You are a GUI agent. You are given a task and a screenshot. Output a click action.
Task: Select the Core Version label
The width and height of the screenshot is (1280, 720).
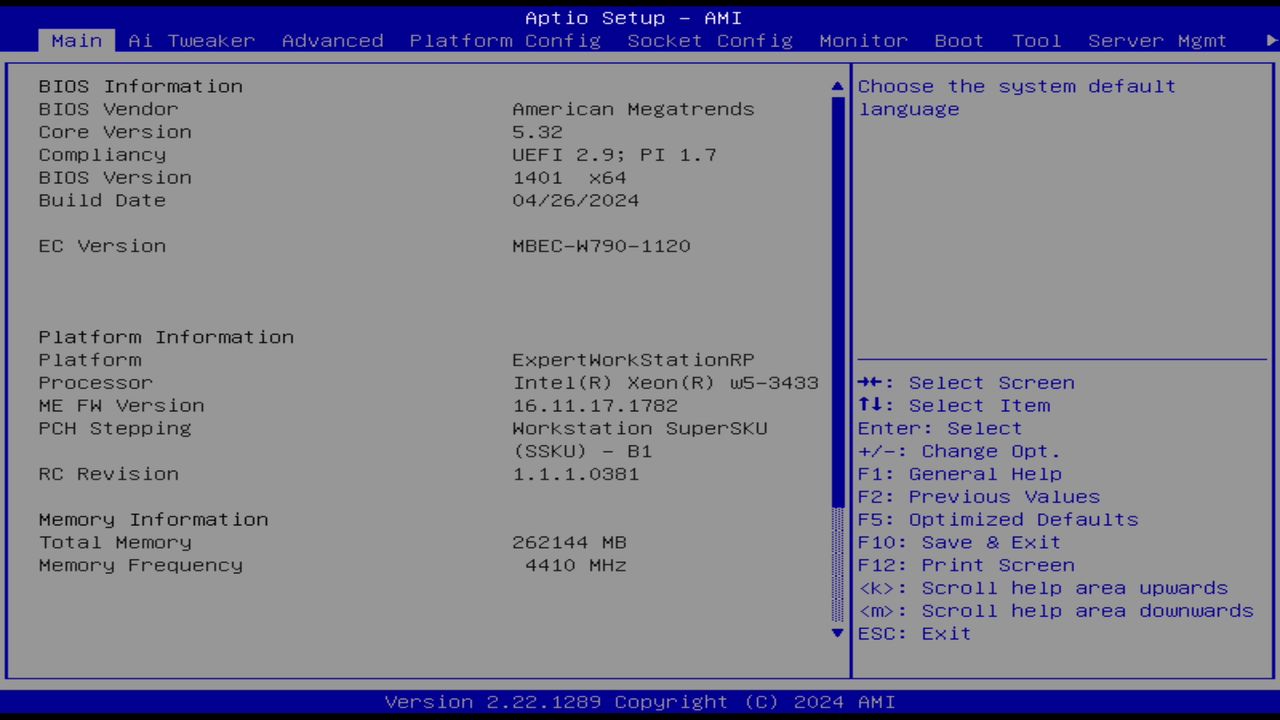pyautogui.click(x=115, y=132)
